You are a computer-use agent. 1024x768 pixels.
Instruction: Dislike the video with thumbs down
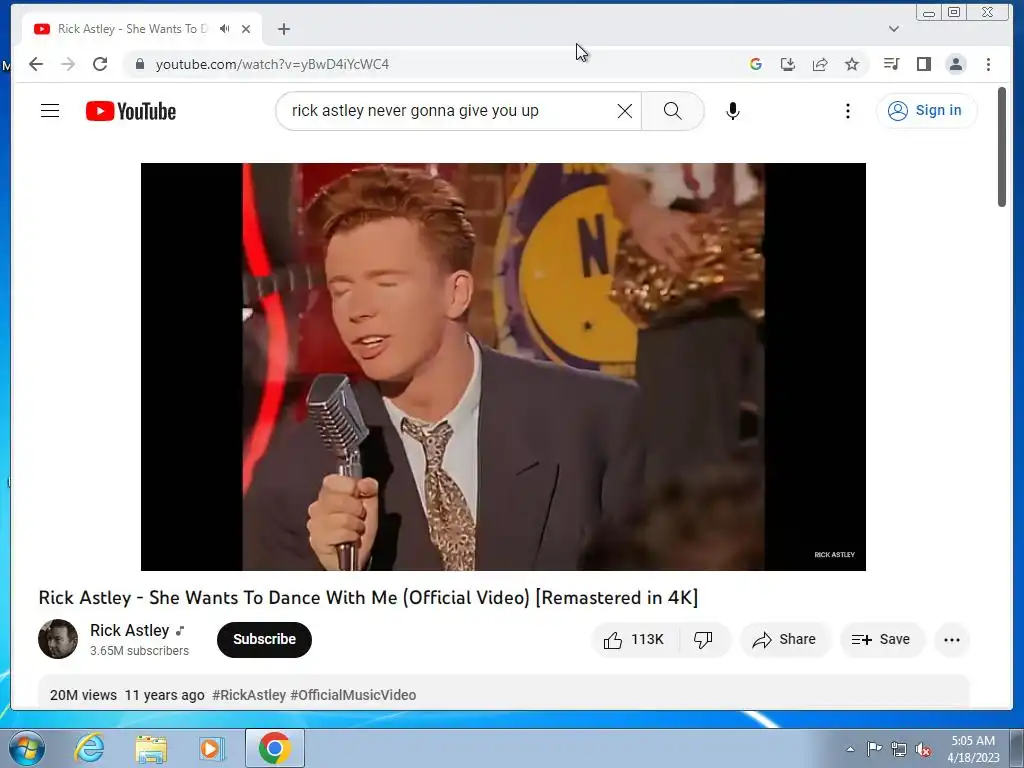(x=703, y=639)
